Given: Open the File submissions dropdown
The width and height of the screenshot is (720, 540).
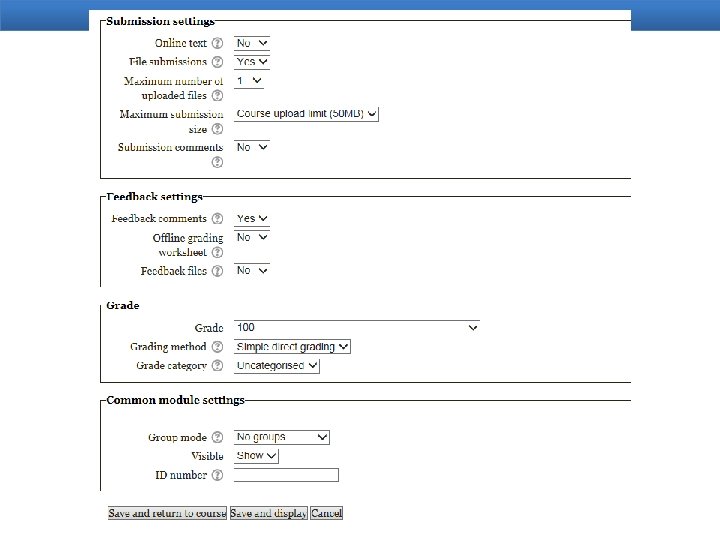Looking at the screenshot, I should tap(252, 62).
